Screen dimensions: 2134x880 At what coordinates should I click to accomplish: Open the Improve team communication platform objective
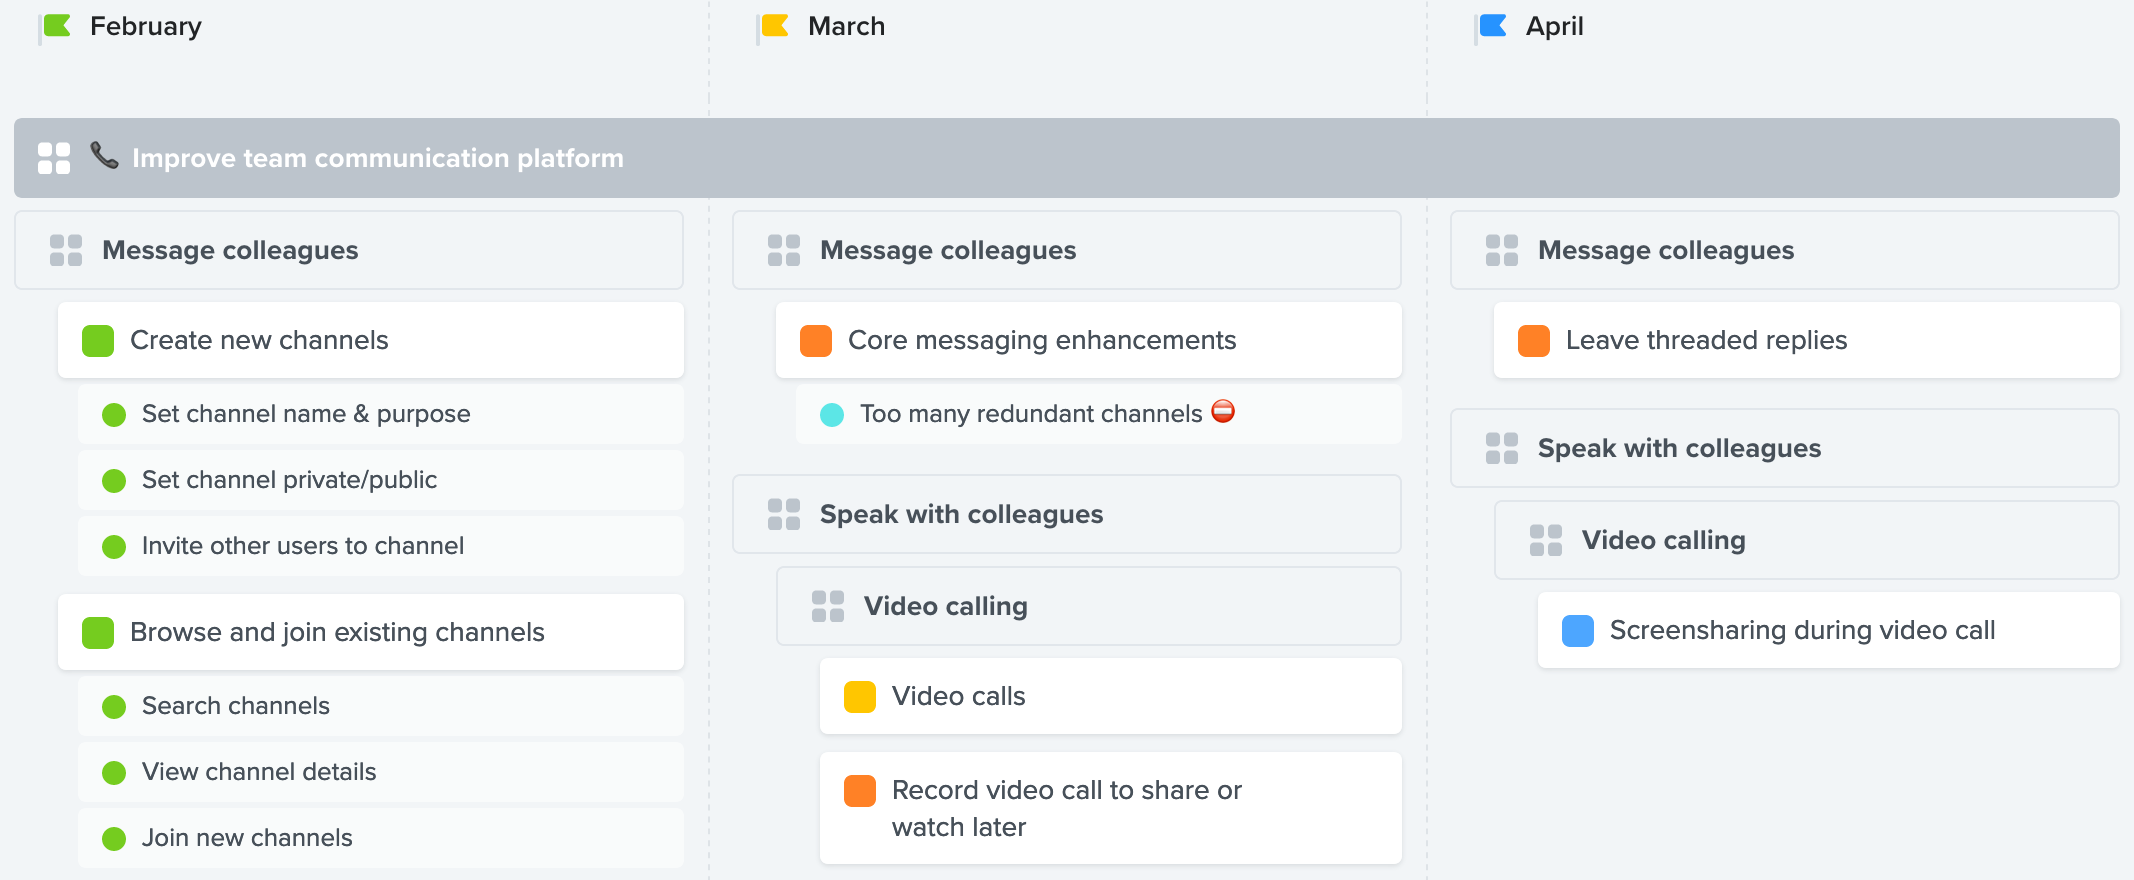[1067, 158]
